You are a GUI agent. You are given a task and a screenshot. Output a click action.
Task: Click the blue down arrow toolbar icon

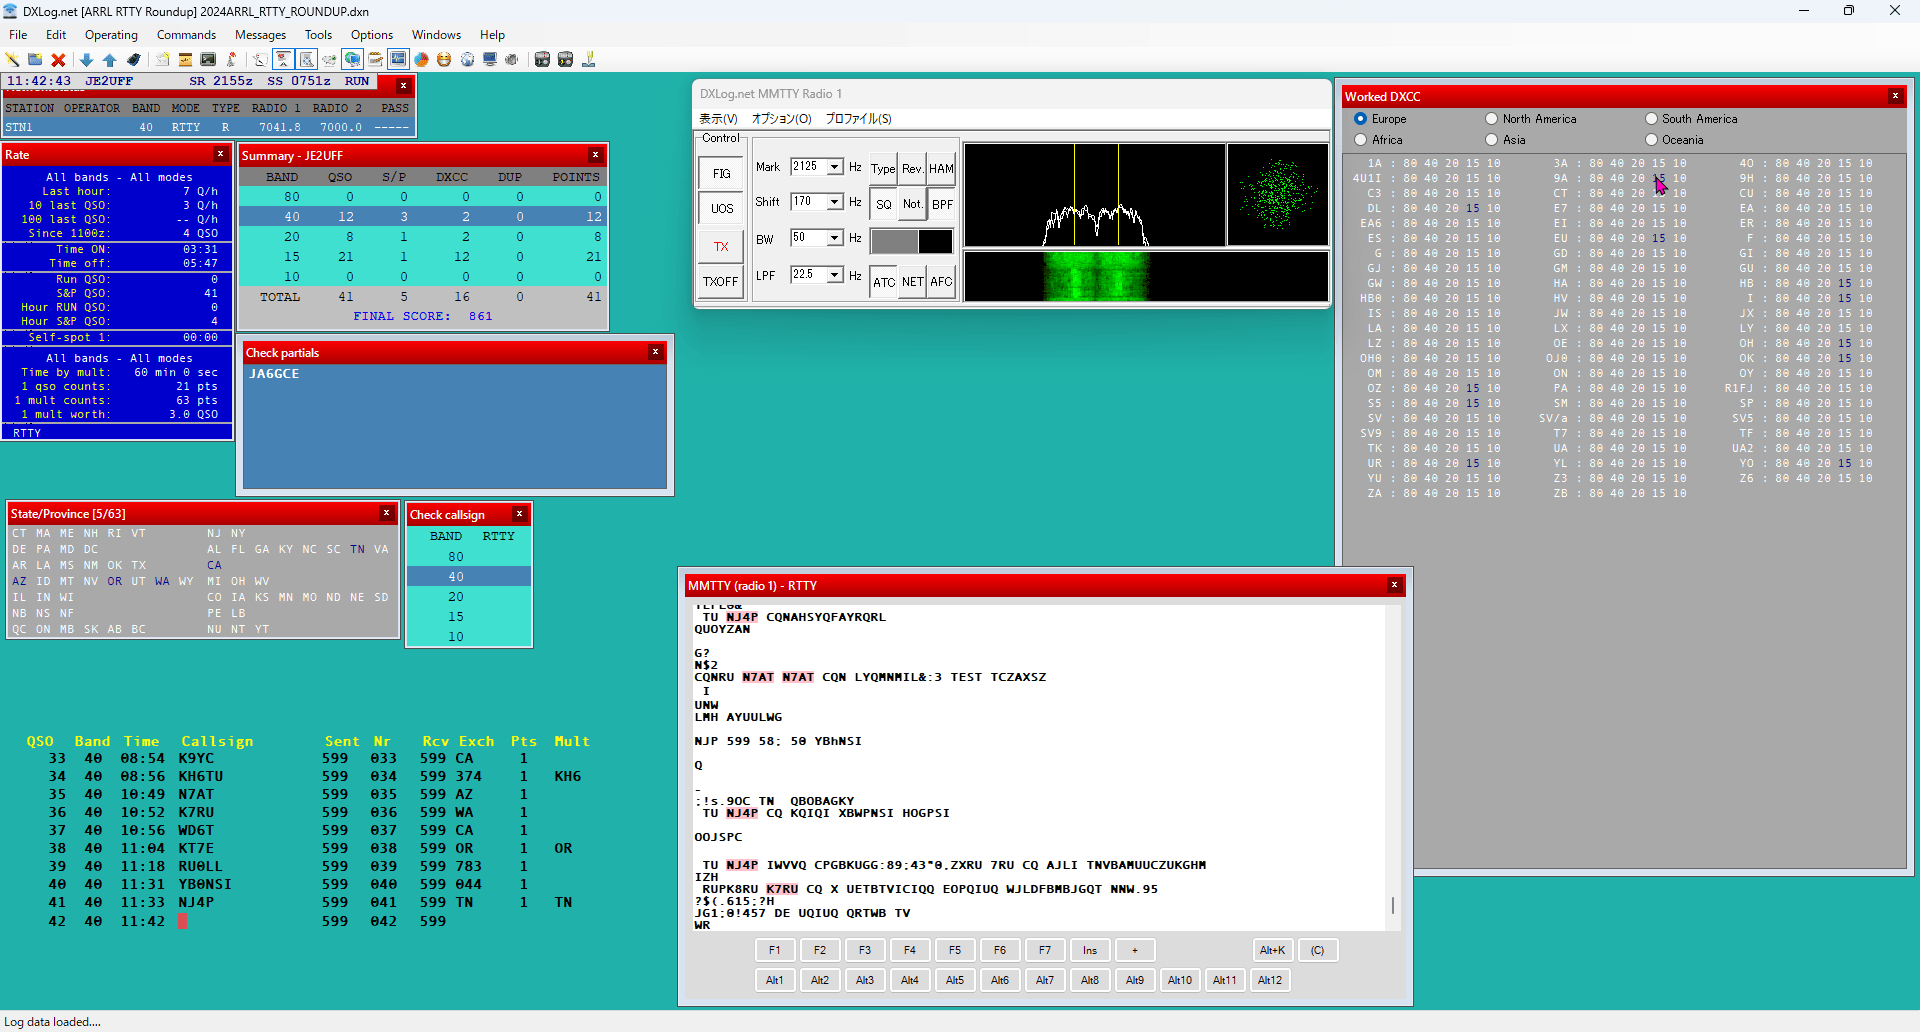point(87,60)
